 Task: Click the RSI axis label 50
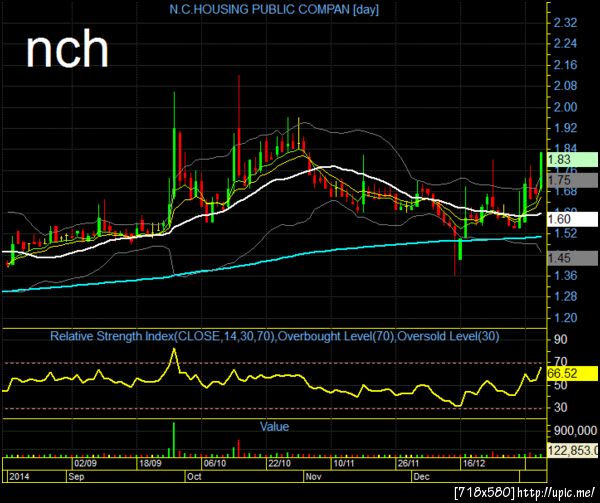pos(561,385)
